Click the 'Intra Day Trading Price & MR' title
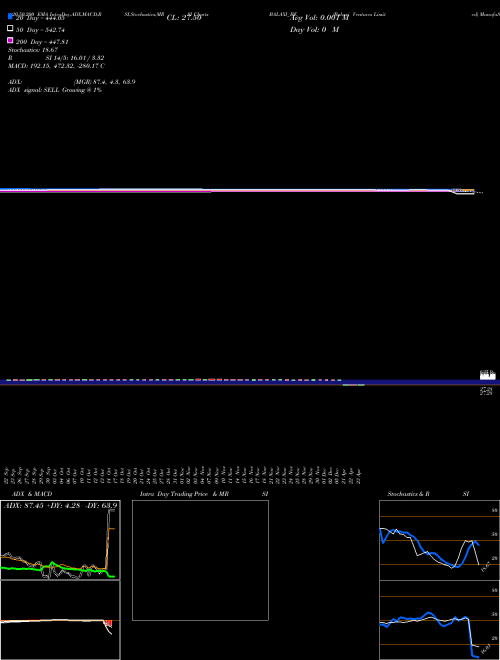500x660 pixels. coord(184,494)
